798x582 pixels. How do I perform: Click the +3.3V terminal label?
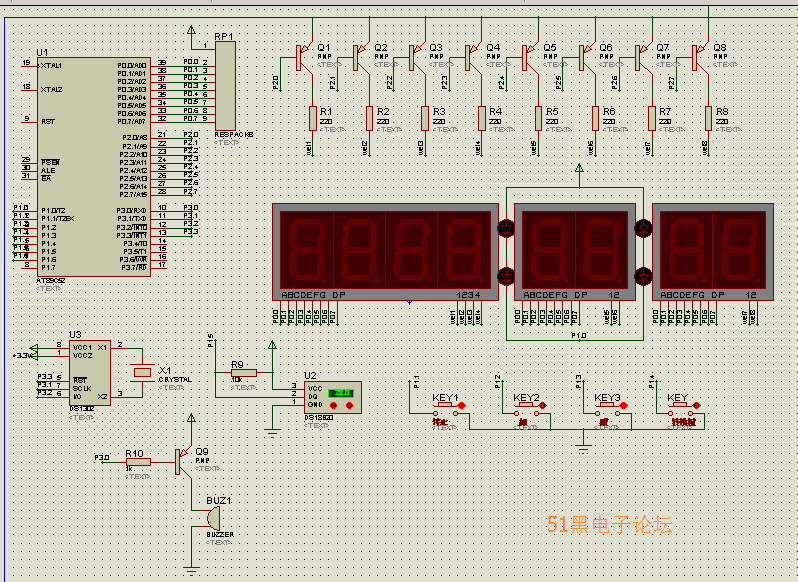click(23, 356)
